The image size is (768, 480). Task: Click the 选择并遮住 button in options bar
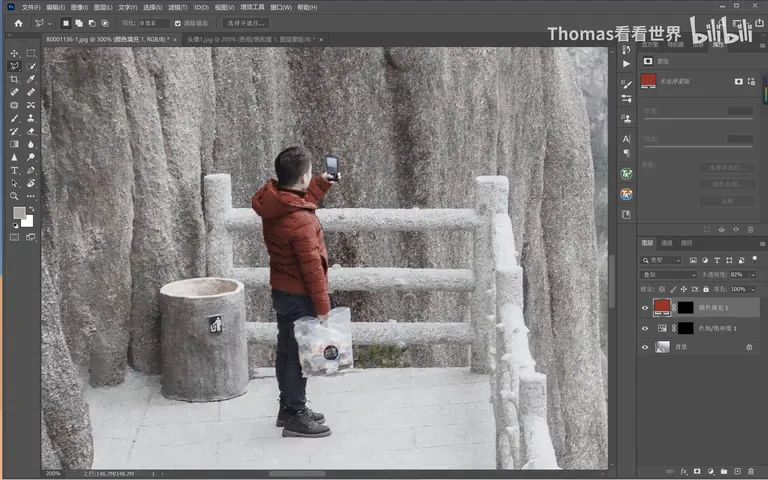[x=245, y=23]
